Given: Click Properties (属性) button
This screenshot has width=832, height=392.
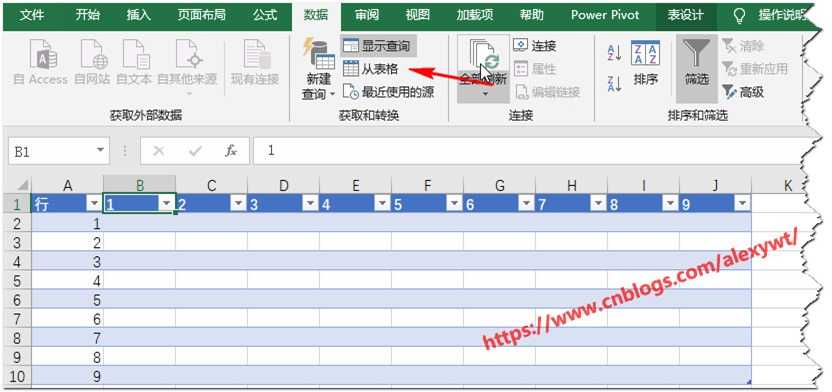Looking at the screenshot, I should (x=535, y=69).
